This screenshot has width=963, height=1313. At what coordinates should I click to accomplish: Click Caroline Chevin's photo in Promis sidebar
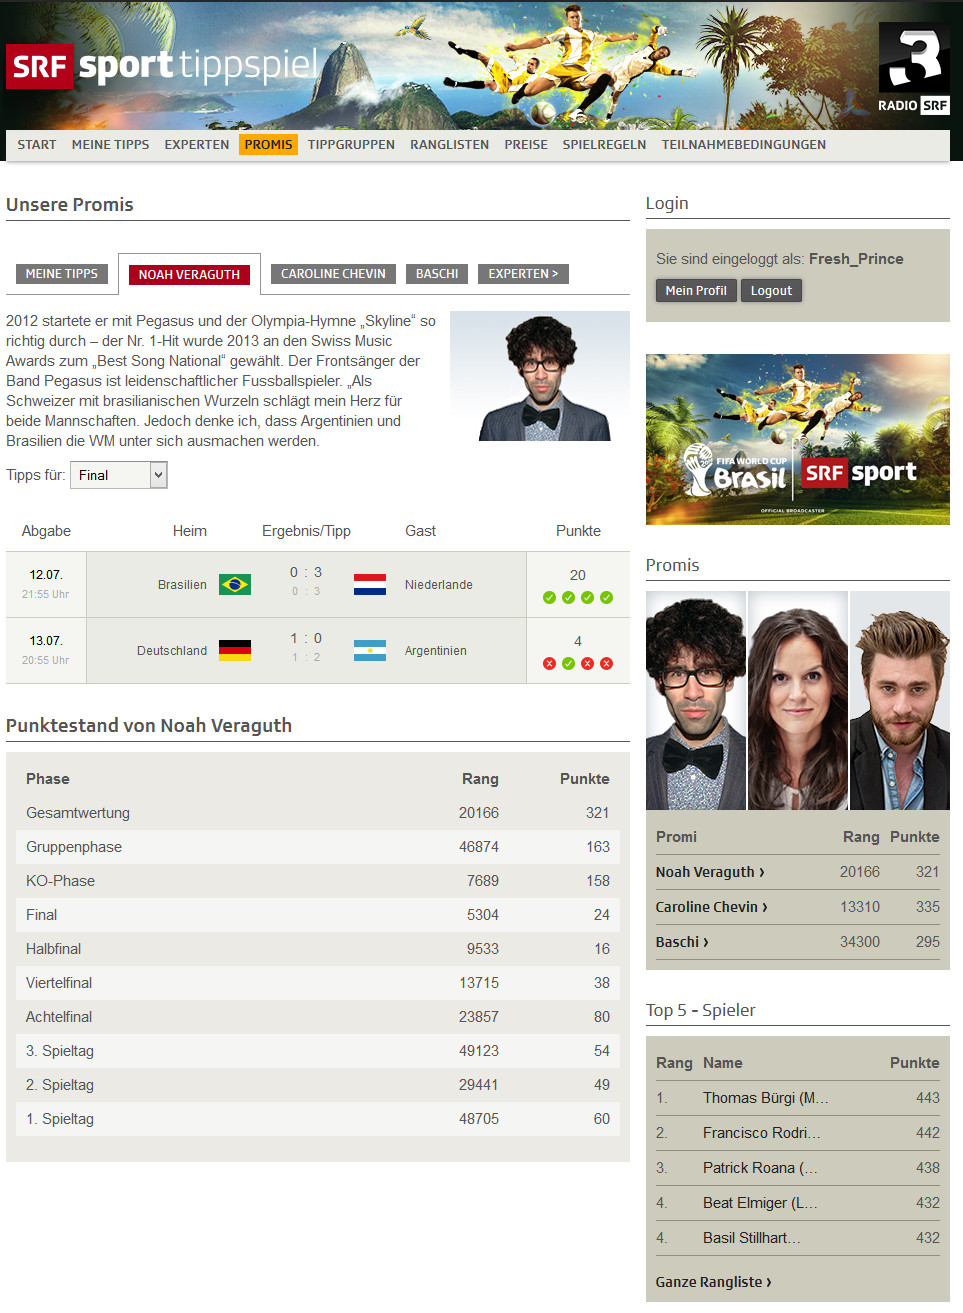coord(798,700)
